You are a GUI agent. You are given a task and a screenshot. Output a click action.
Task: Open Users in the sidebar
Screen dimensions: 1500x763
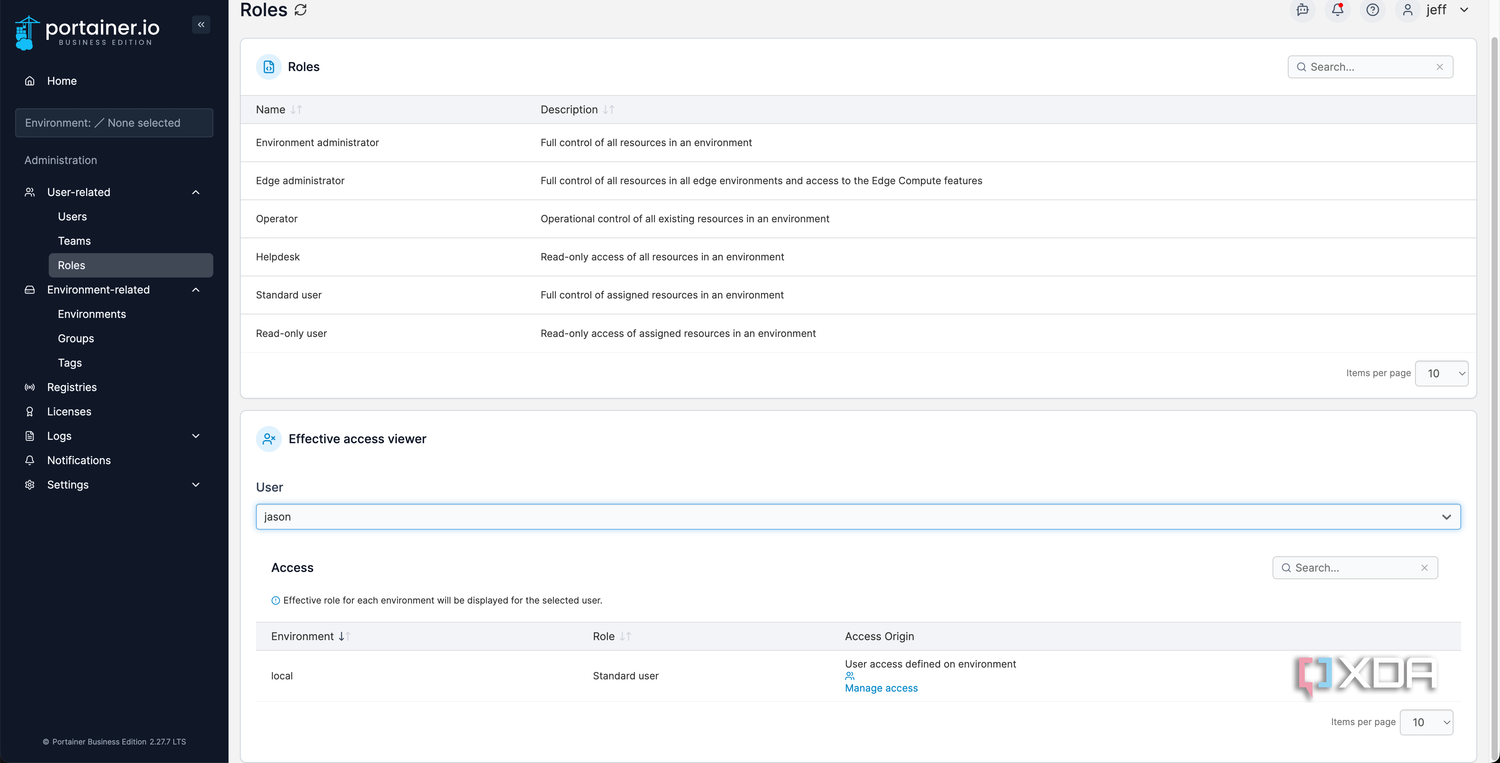click(x=72, y=217)
